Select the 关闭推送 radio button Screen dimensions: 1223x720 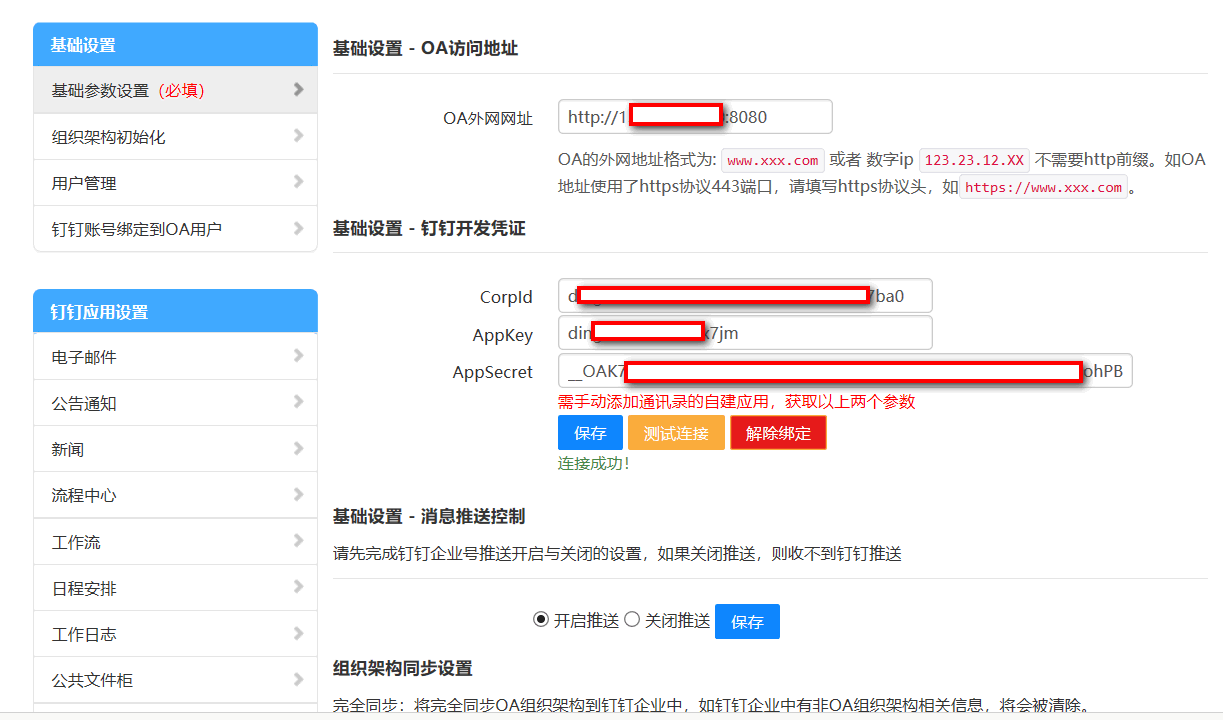pos(632,620)
